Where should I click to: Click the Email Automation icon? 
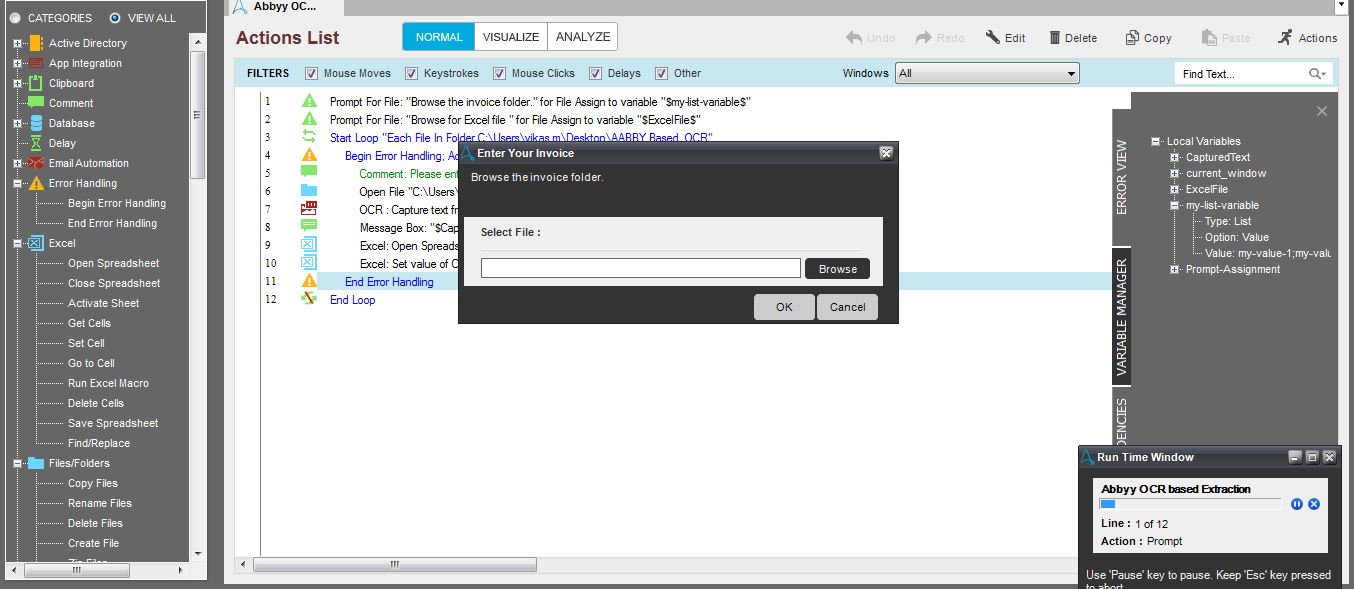coord(36,163)
